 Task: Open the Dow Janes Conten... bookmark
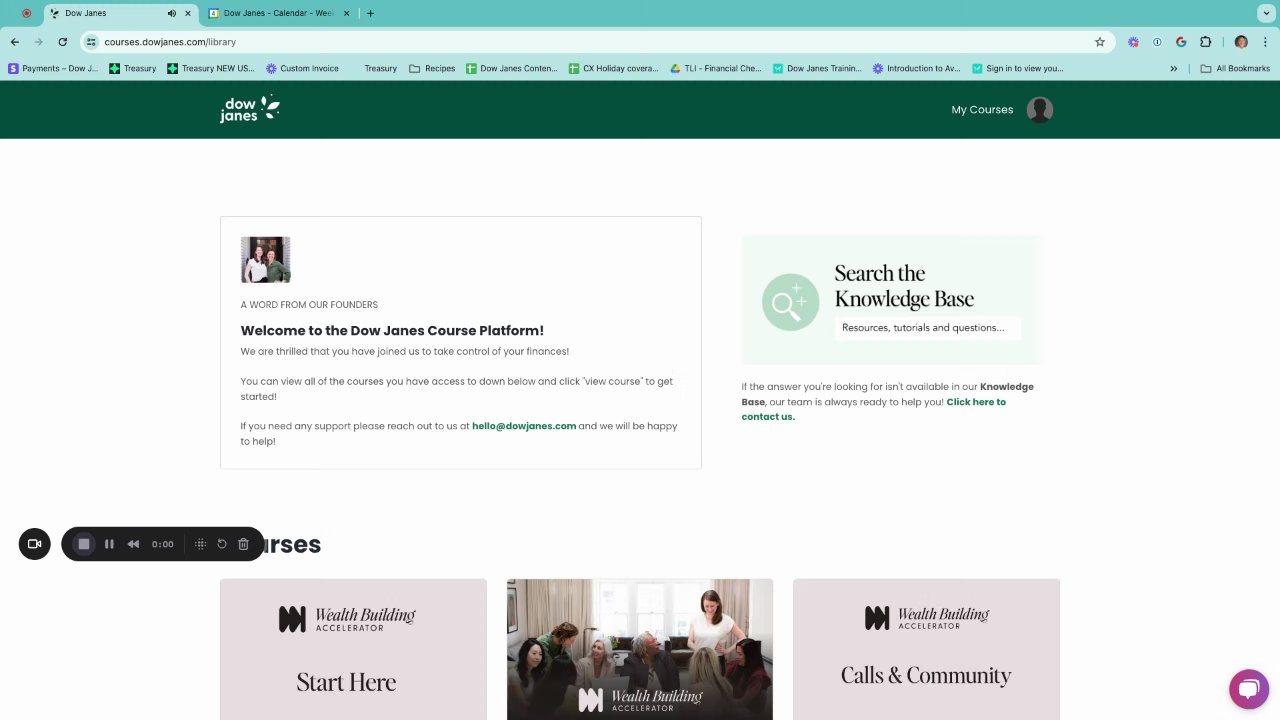(512, 69)
